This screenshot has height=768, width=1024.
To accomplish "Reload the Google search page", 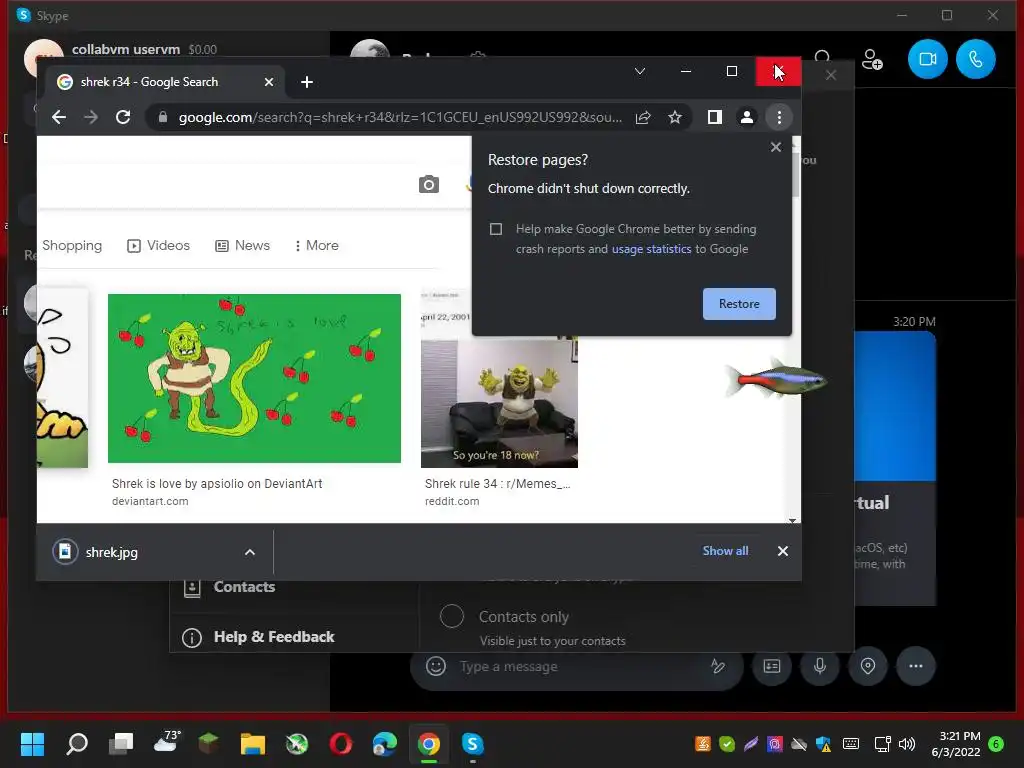I will (123, 118).
